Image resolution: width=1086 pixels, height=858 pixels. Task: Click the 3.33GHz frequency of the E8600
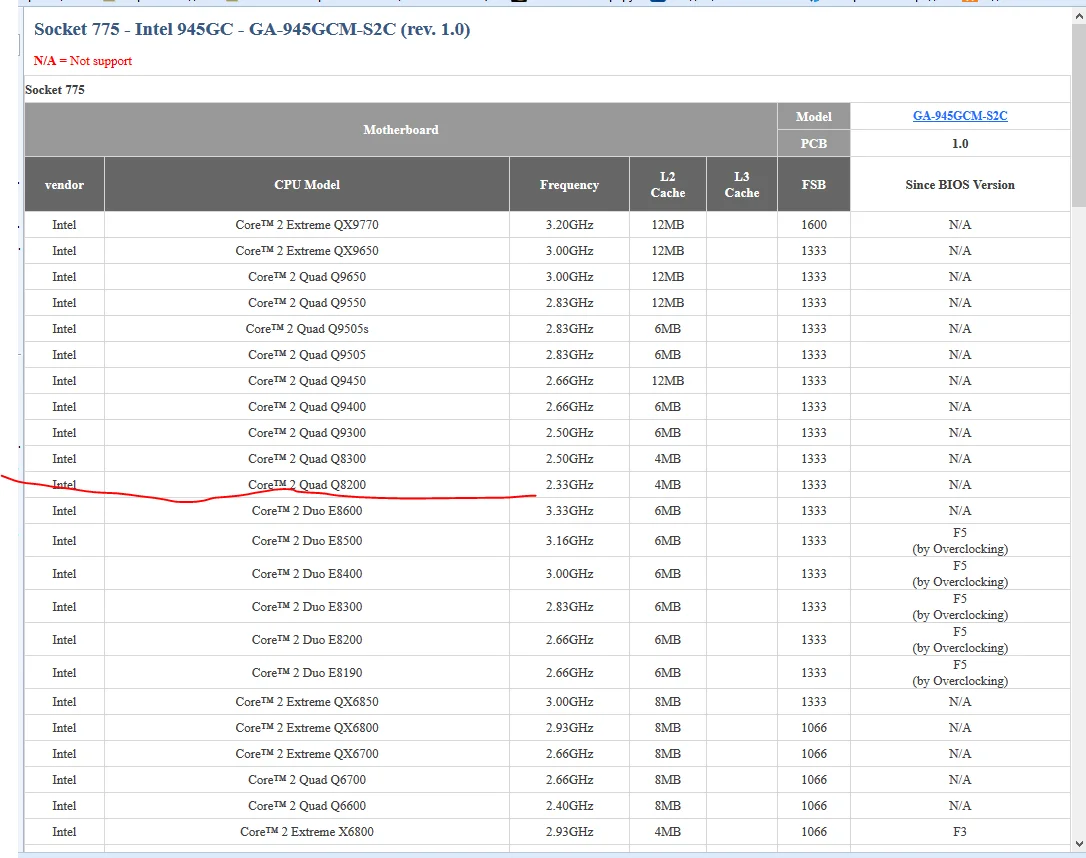pos(569,511)
